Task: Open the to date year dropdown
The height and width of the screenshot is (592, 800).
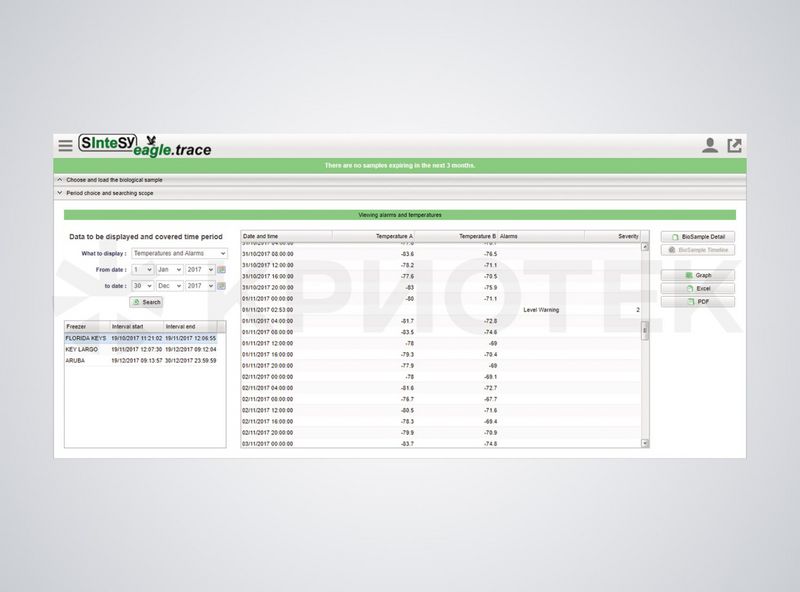Action: click(201, 286)
